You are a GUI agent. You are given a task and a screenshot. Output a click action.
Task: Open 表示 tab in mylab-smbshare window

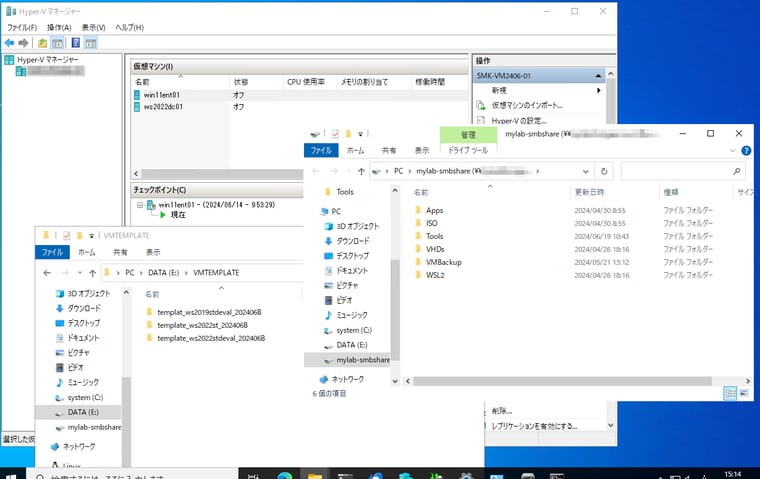pos(422,150)
